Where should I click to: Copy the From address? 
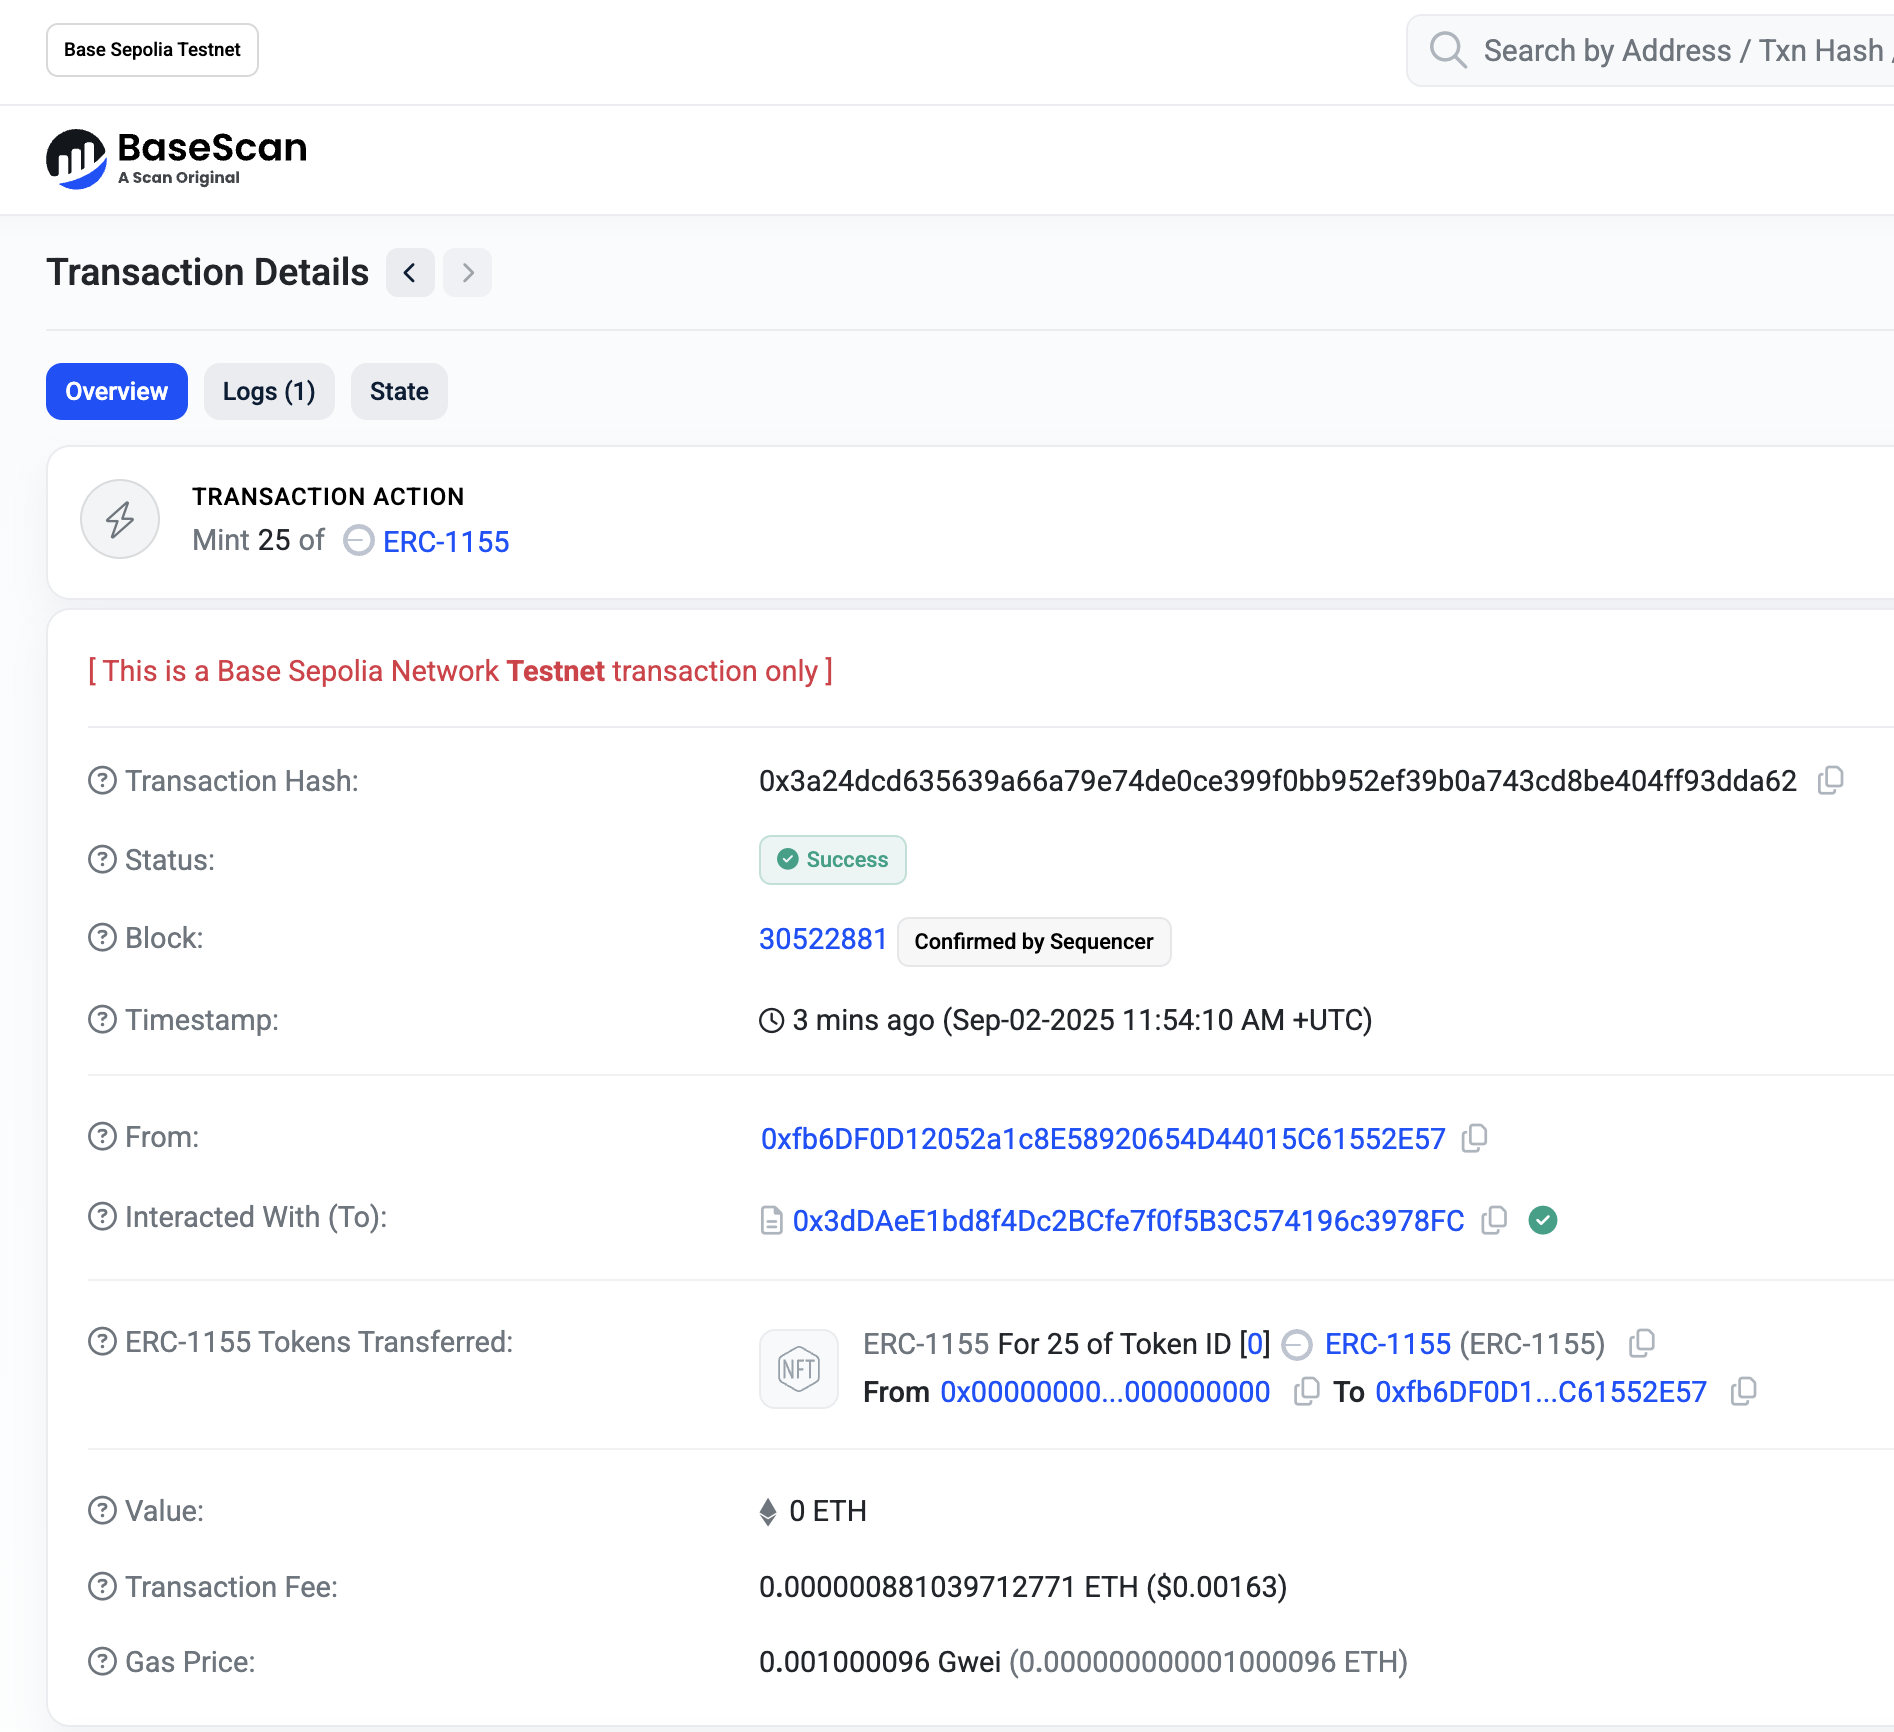1474,1138
